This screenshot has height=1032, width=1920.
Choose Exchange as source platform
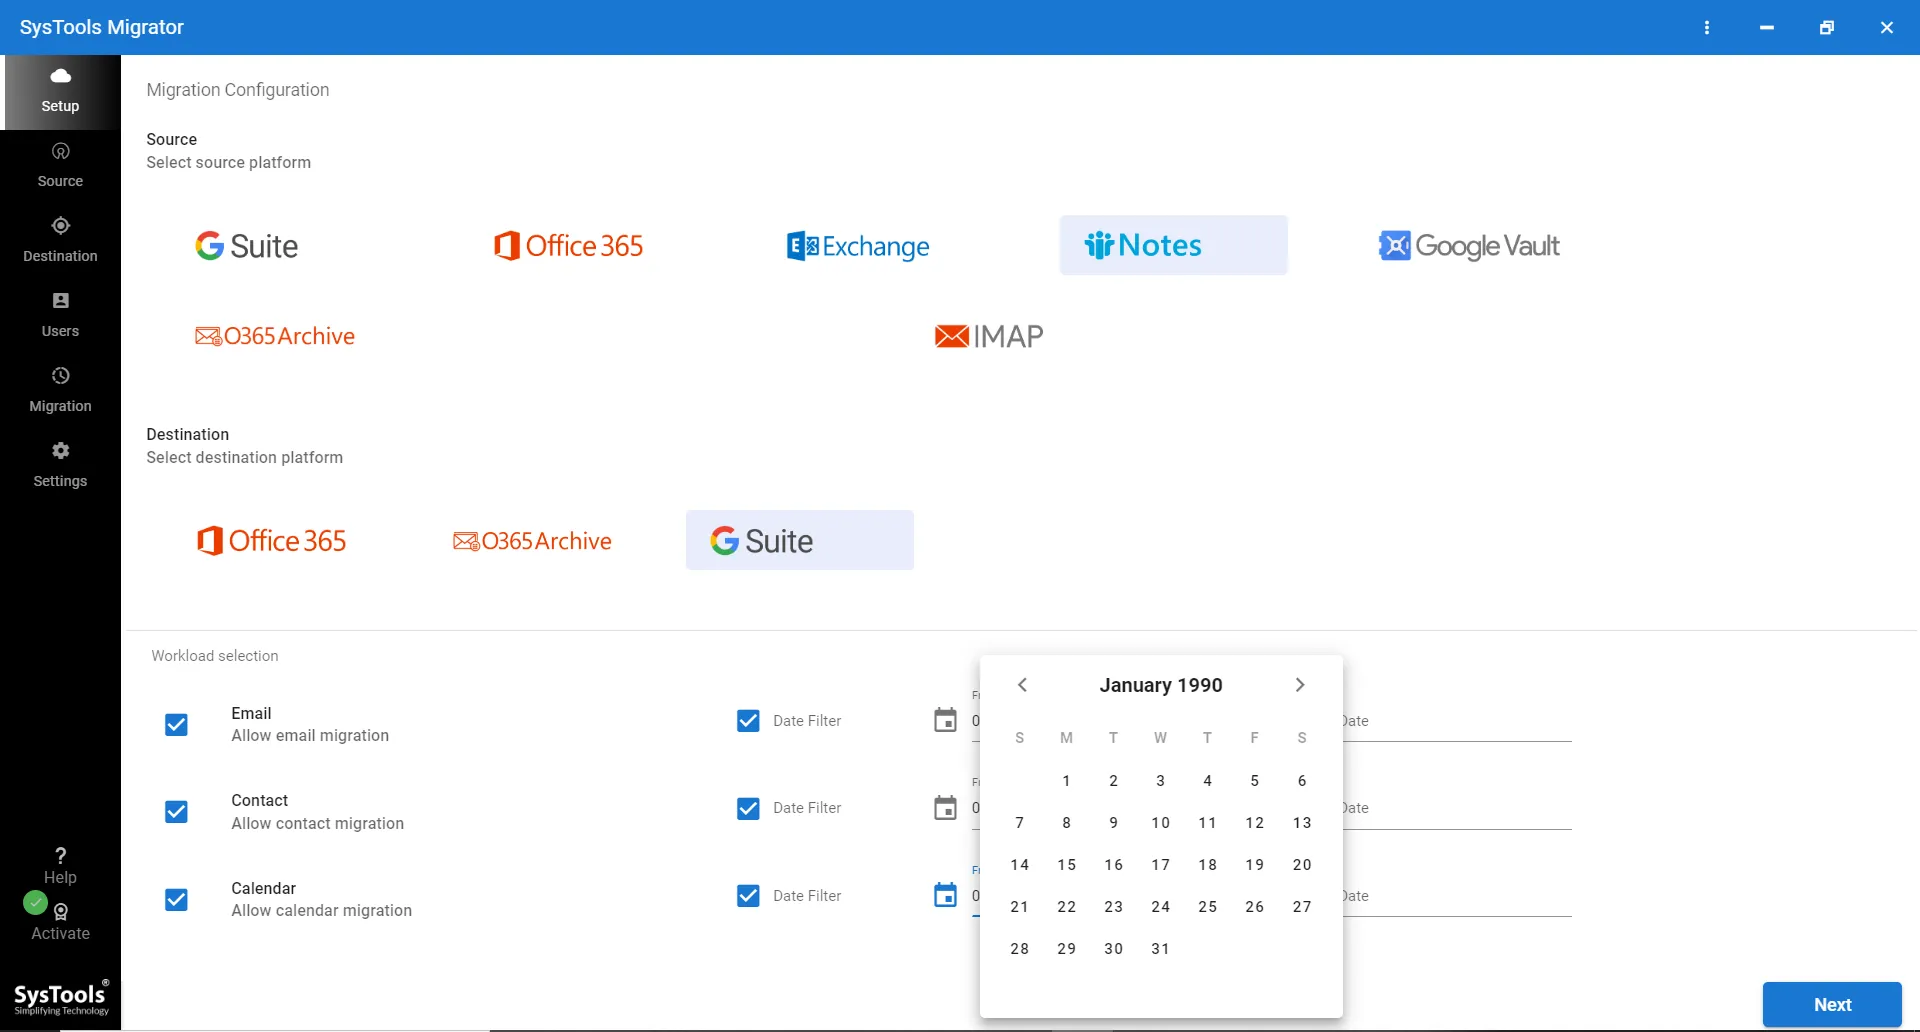pyautogui.click(x=858, y=246)
